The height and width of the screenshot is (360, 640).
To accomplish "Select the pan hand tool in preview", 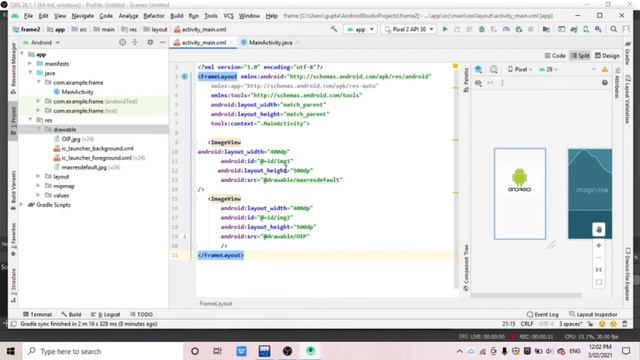I will pyautogui.click(x=599, y=229).
